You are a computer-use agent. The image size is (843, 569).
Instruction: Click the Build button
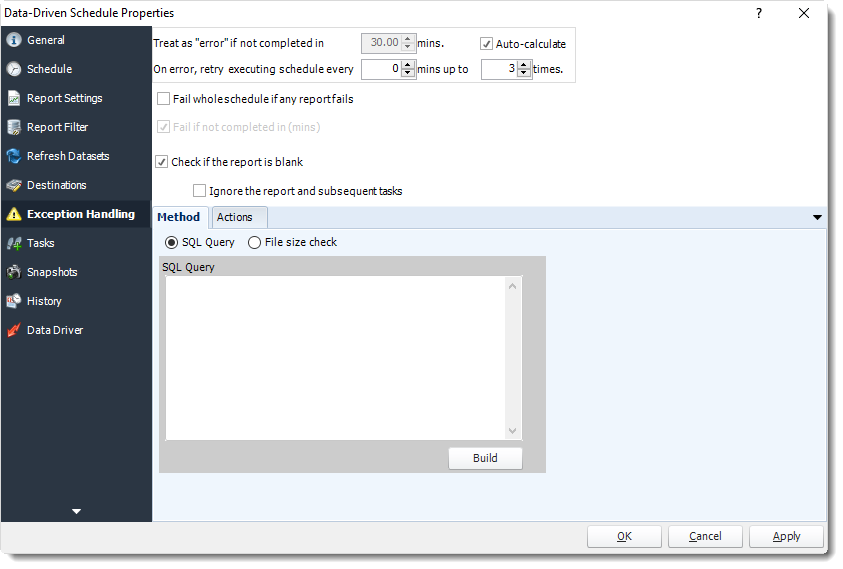click(x=485, y=458)
